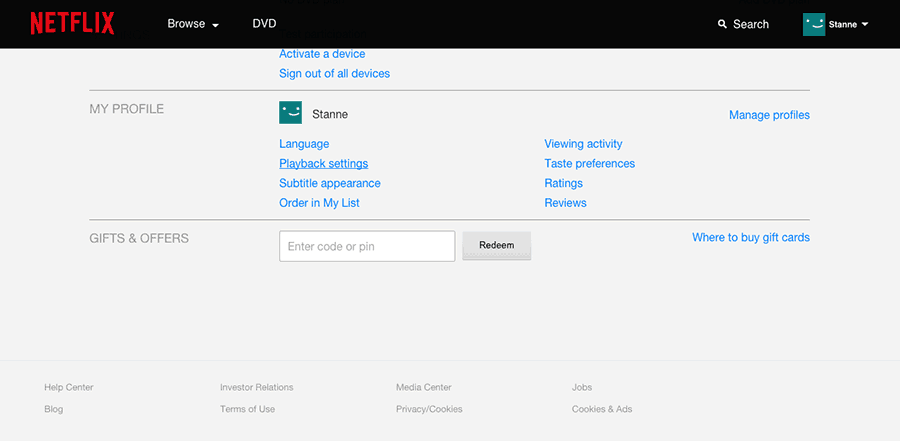Screen dimensions: 900x441
Task: Open Taste preferences link
Action: [589, 164]
